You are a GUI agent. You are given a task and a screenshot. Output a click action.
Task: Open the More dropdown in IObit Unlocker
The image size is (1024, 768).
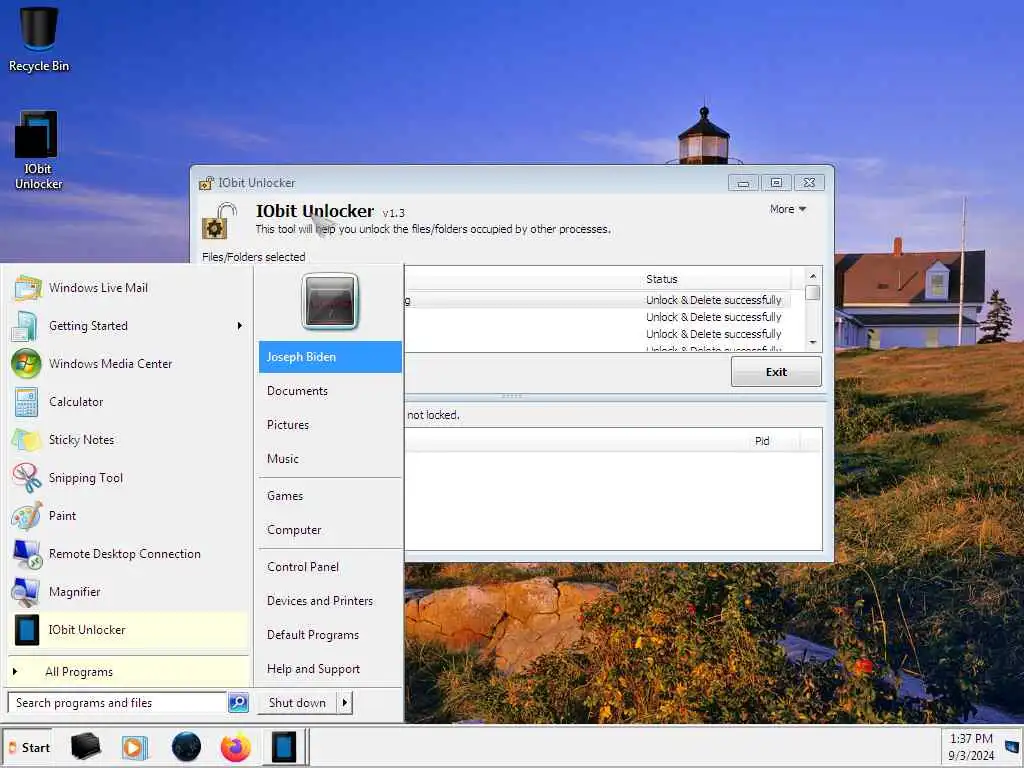click(788, 210)
